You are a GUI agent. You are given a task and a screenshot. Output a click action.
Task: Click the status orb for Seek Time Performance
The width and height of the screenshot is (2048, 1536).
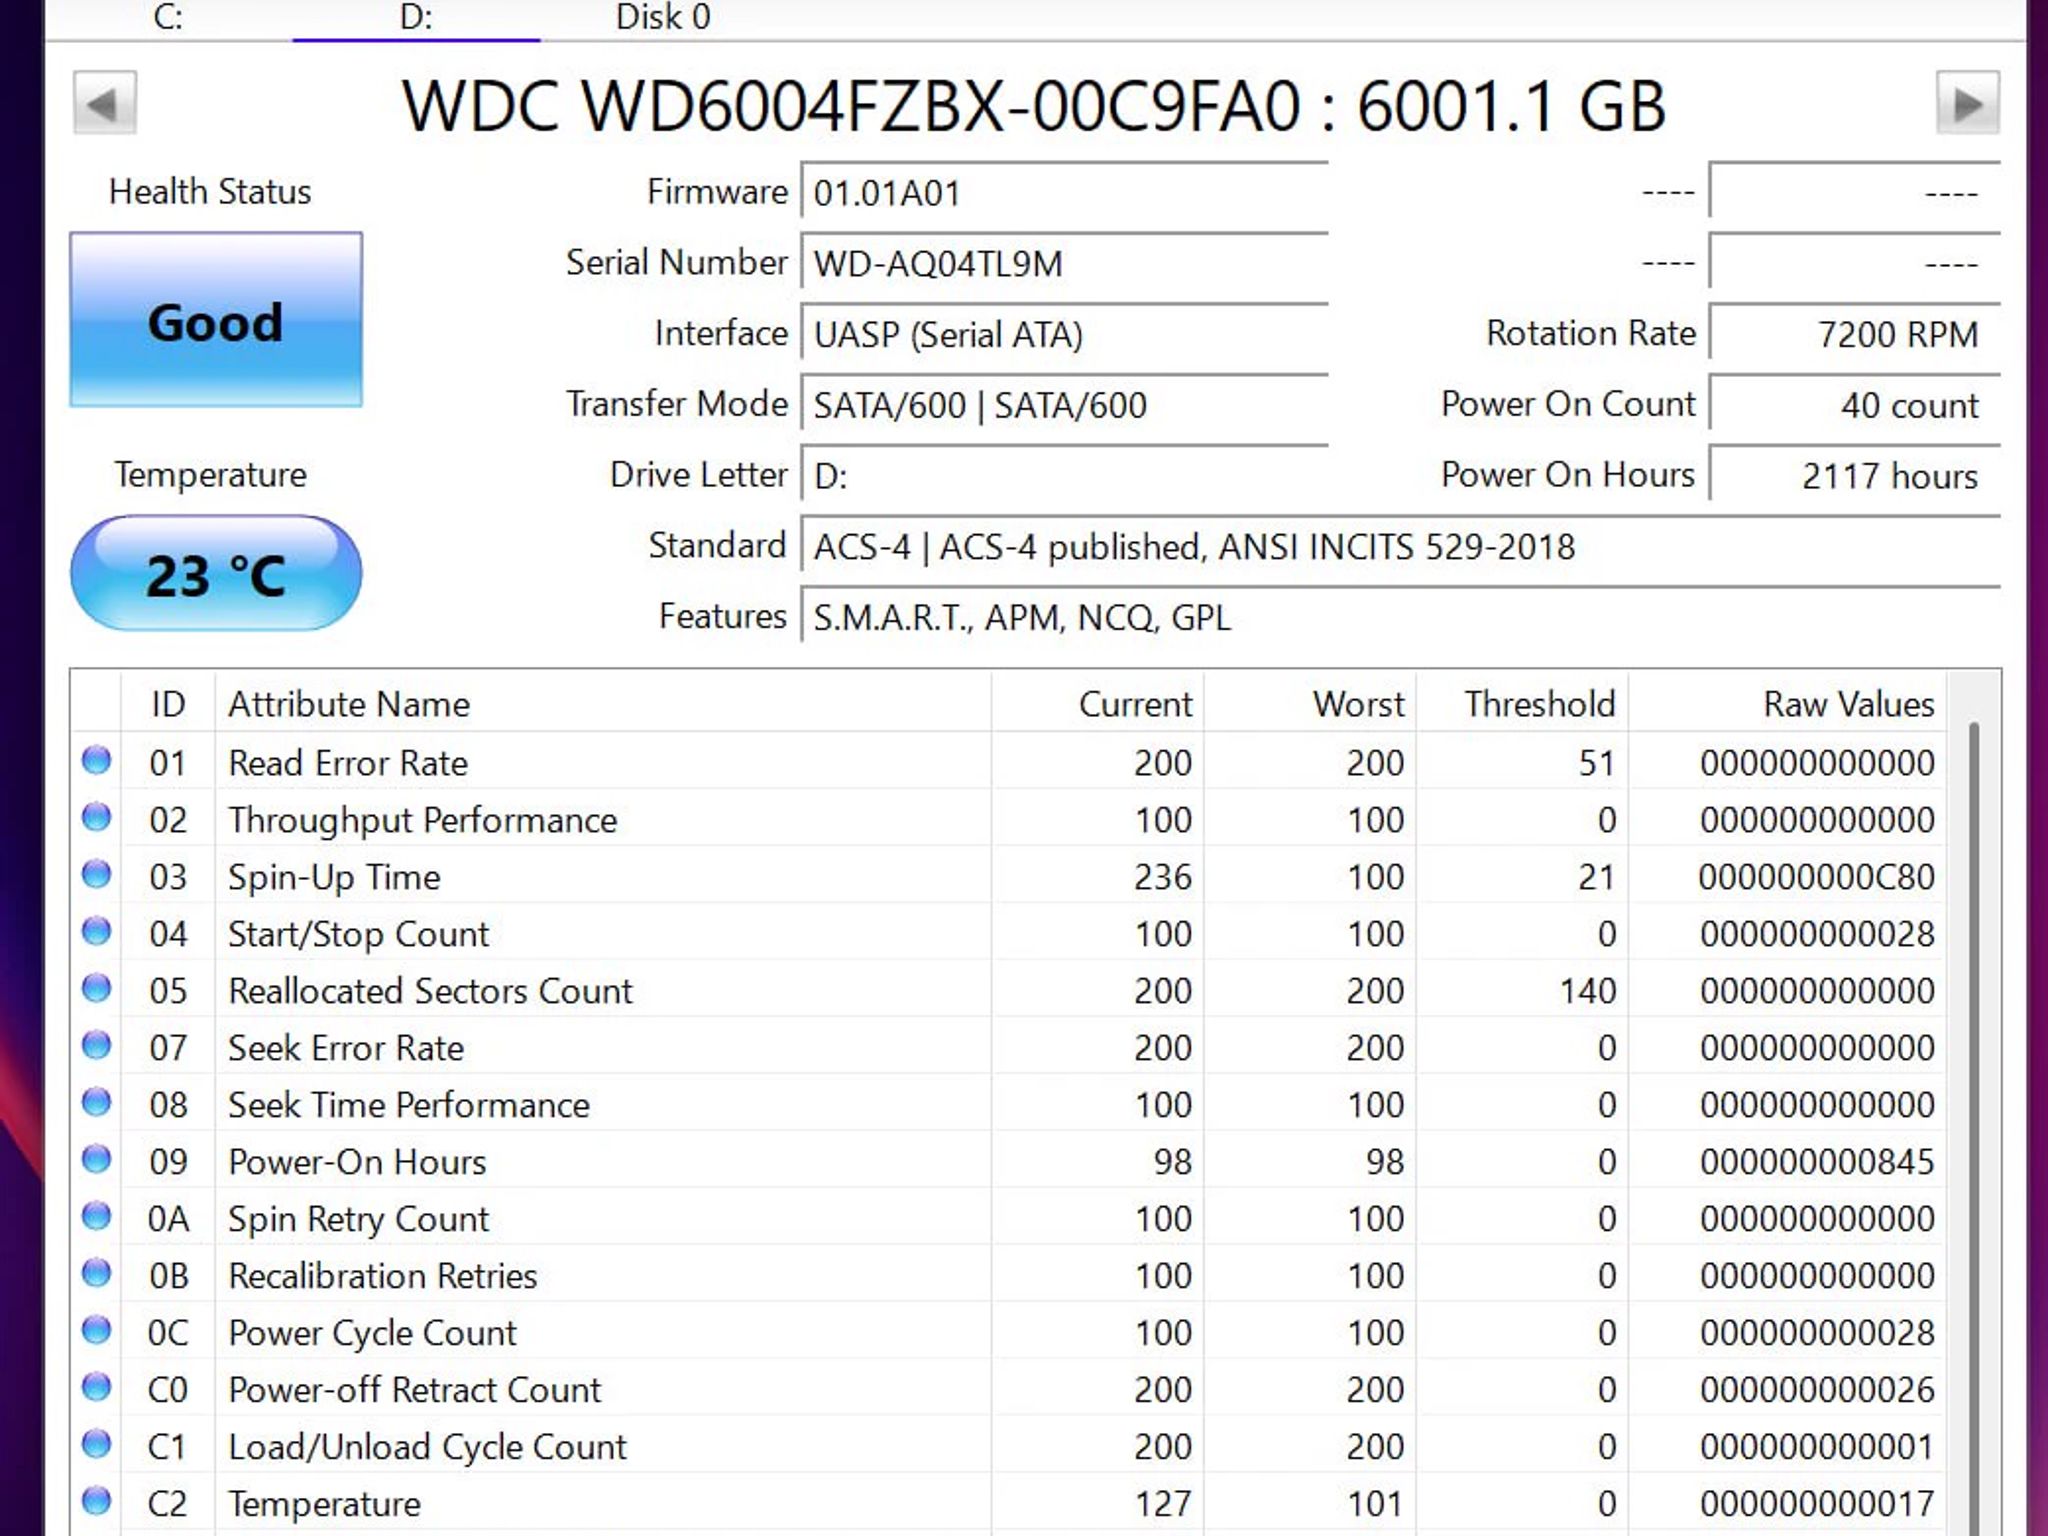pyautogui.click(x=97, y=1103)
